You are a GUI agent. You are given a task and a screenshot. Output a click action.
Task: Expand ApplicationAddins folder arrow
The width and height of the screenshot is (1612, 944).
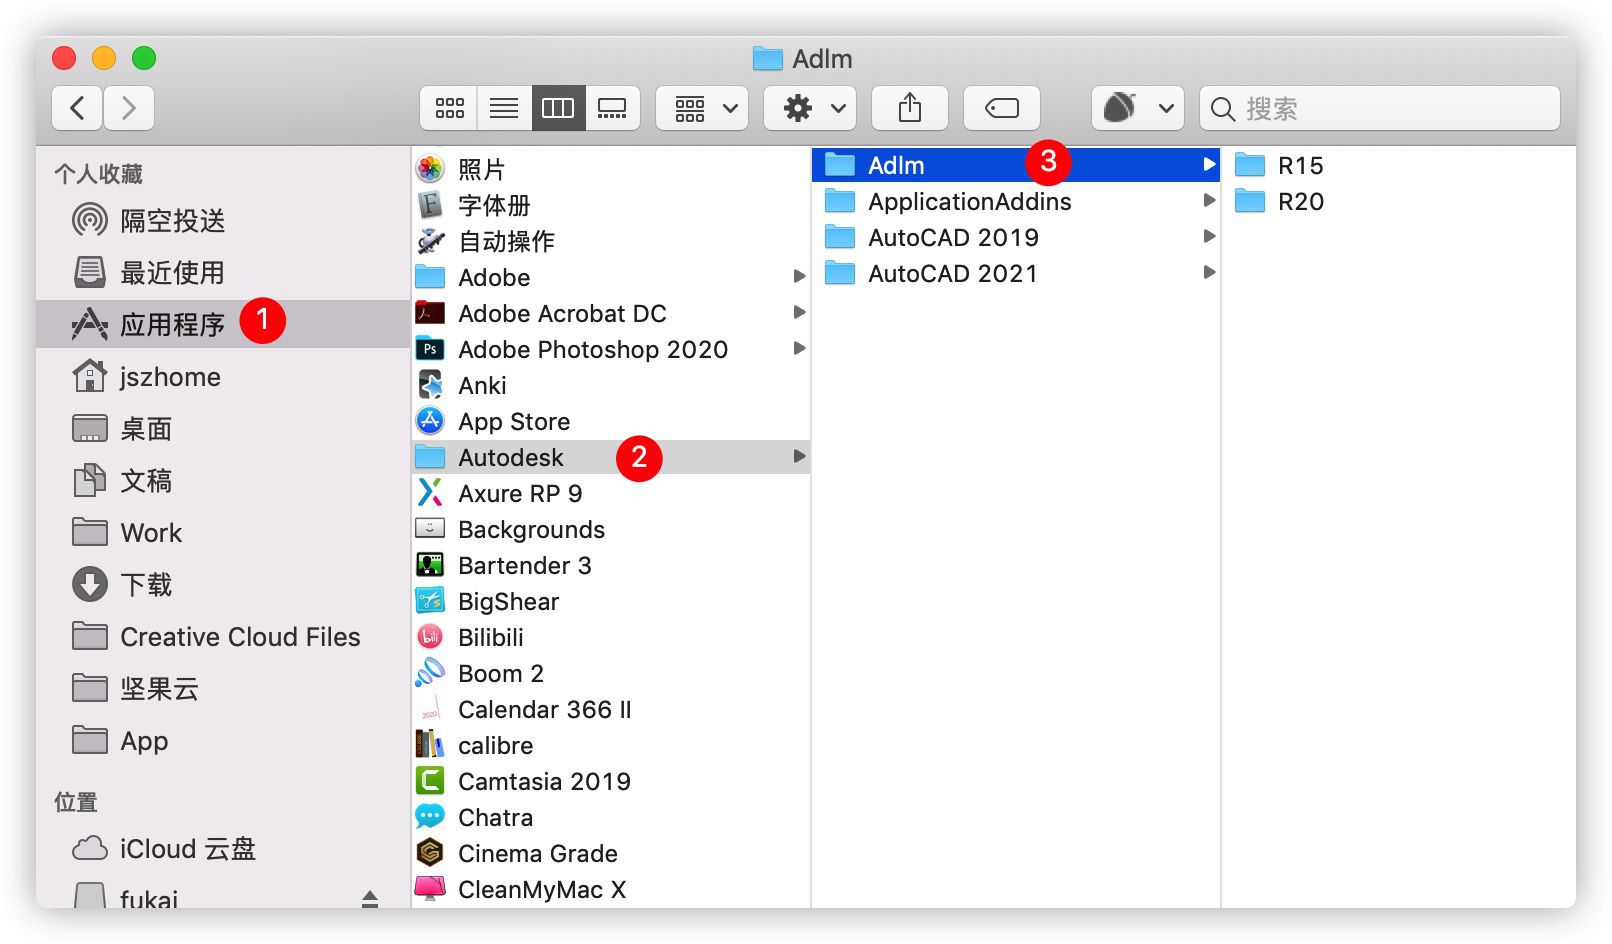click(1209, 200)
